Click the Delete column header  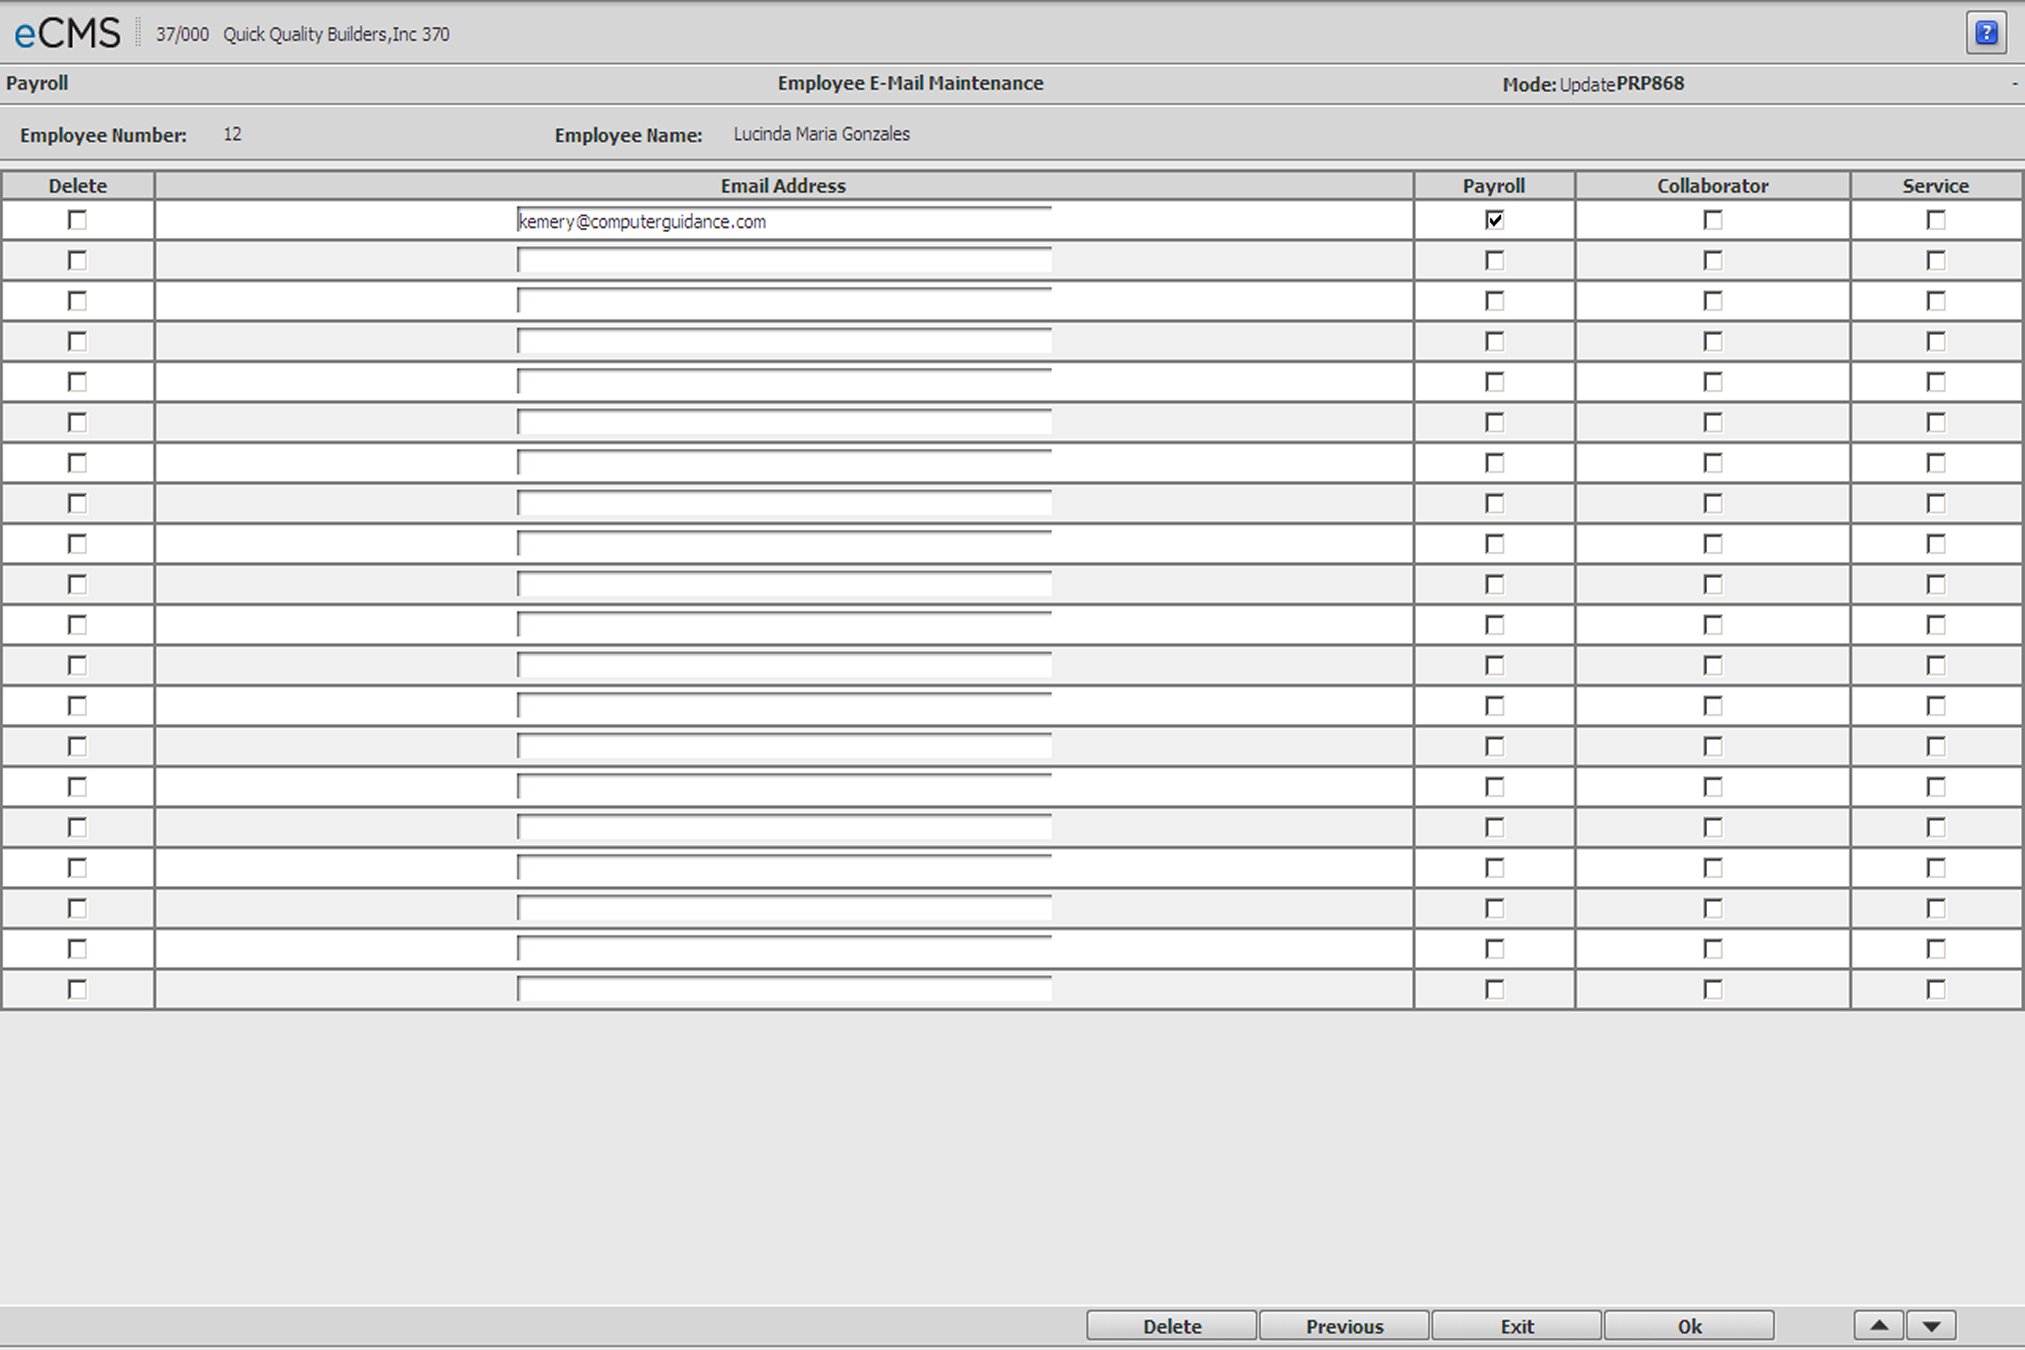click(x=78, y=186)
